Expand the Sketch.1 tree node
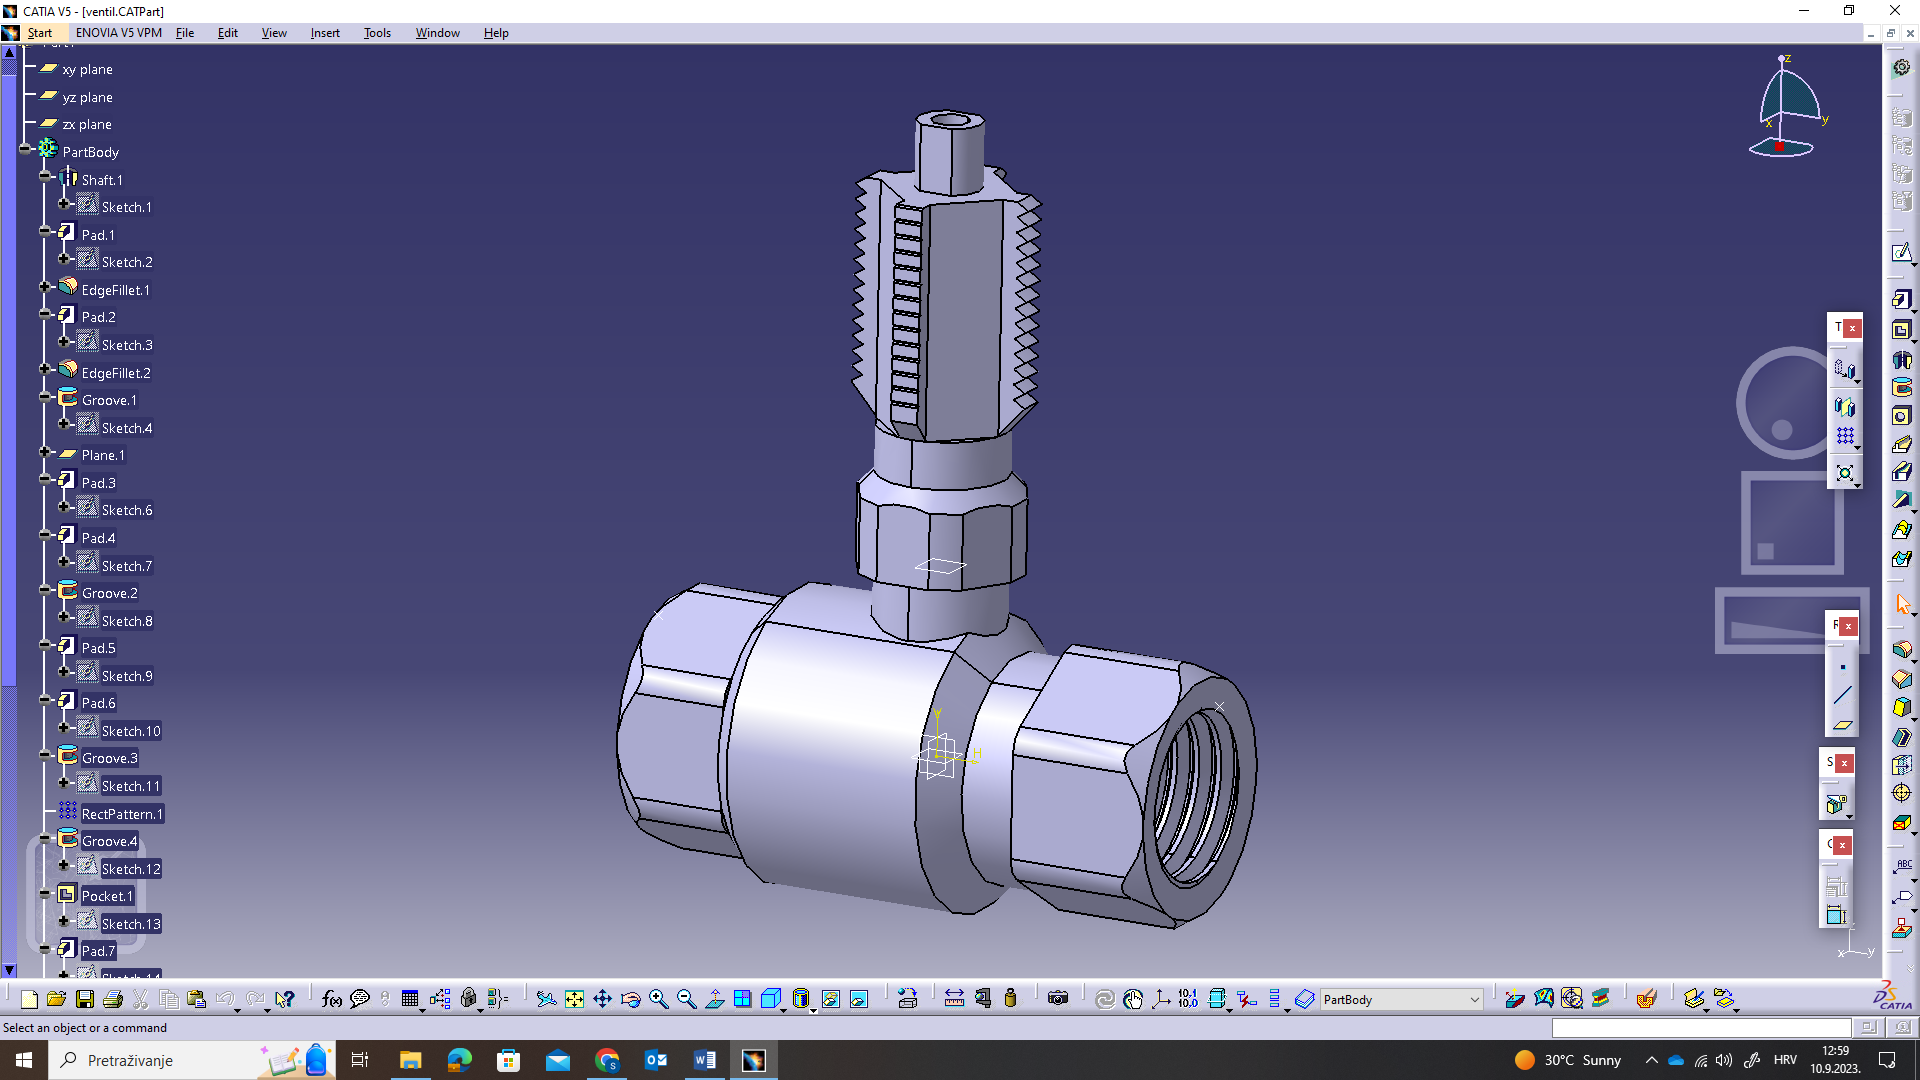 (x=64, y=203)
